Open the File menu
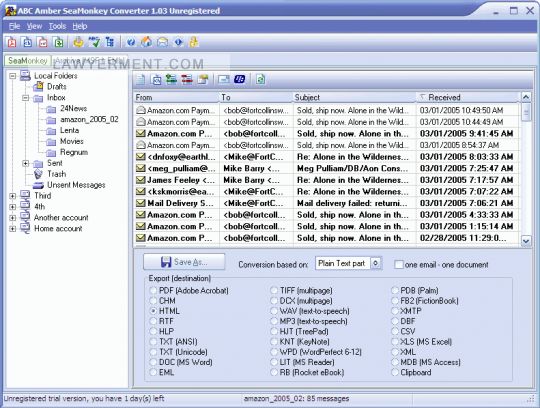This screenshot has width=540, height=408. [x=14, y=26]
